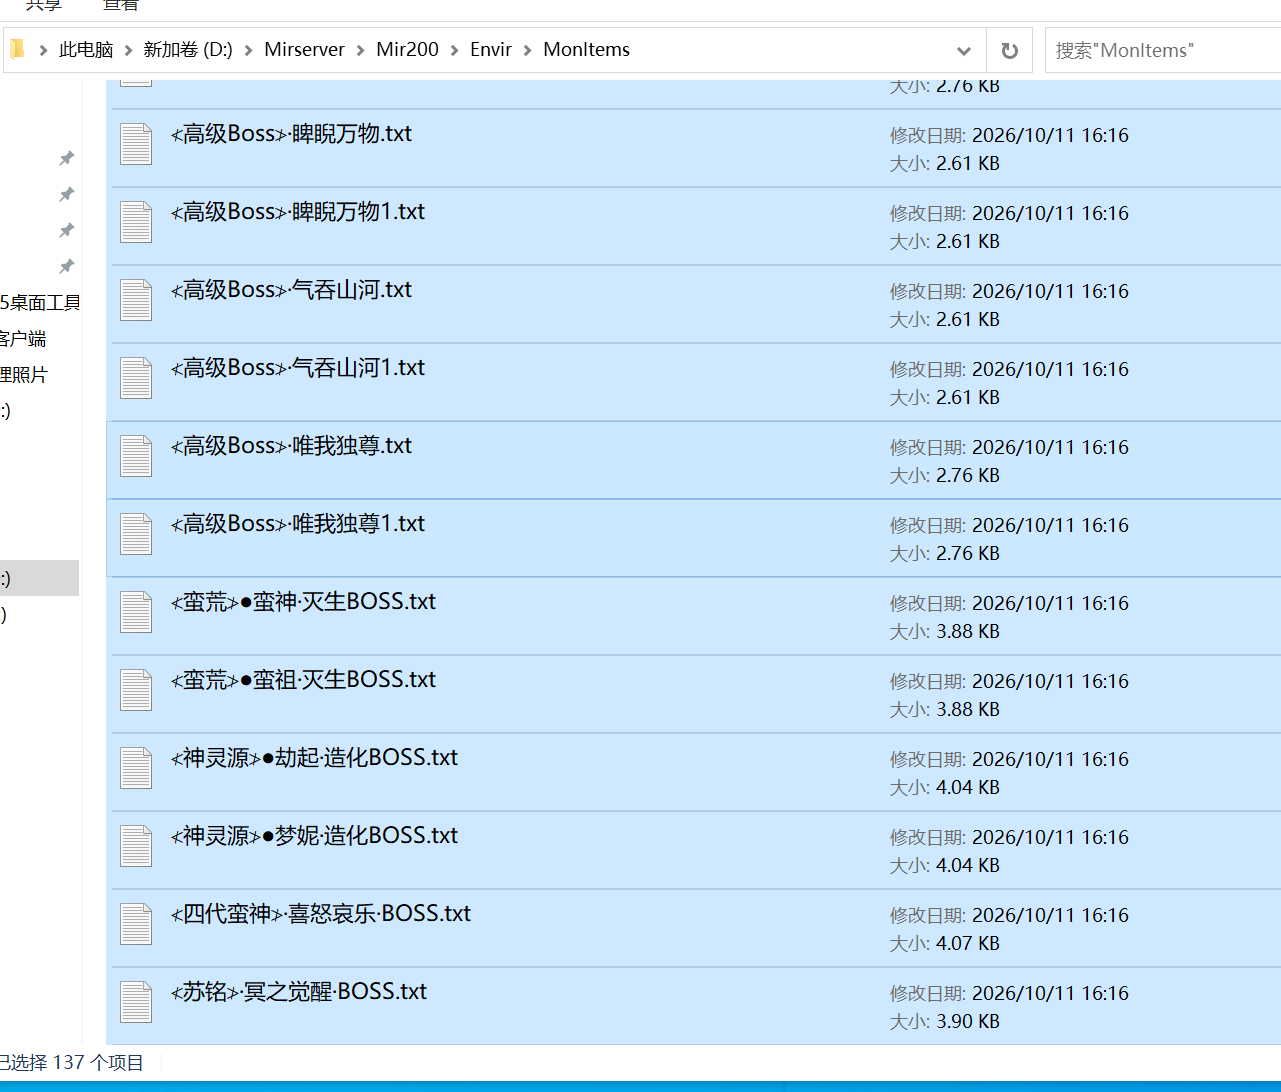Jump to the Mirserver folder breadcrumb
This screenshot has width=1281, height=1092.
(304, 50)
